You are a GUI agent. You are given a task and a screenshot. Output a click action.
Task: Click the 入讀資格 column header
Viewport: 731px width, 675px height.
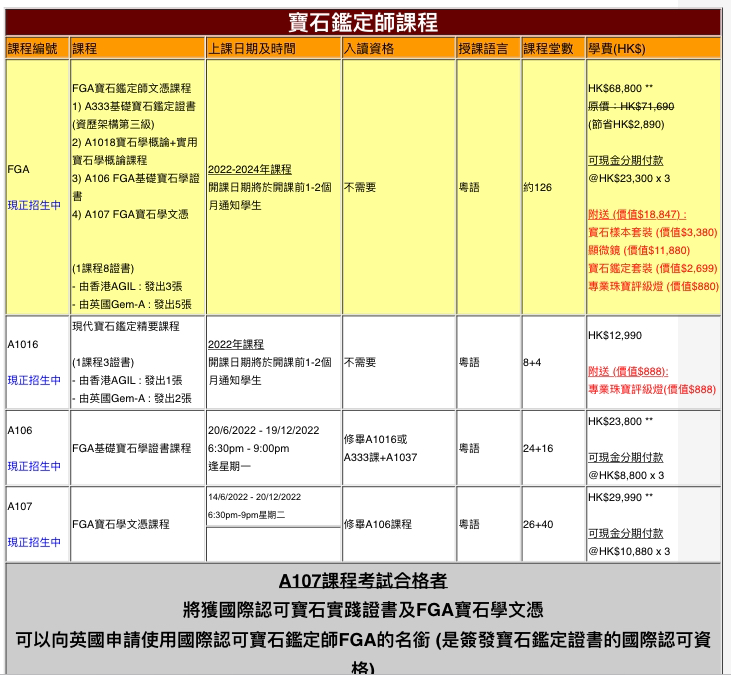point(369,48)
